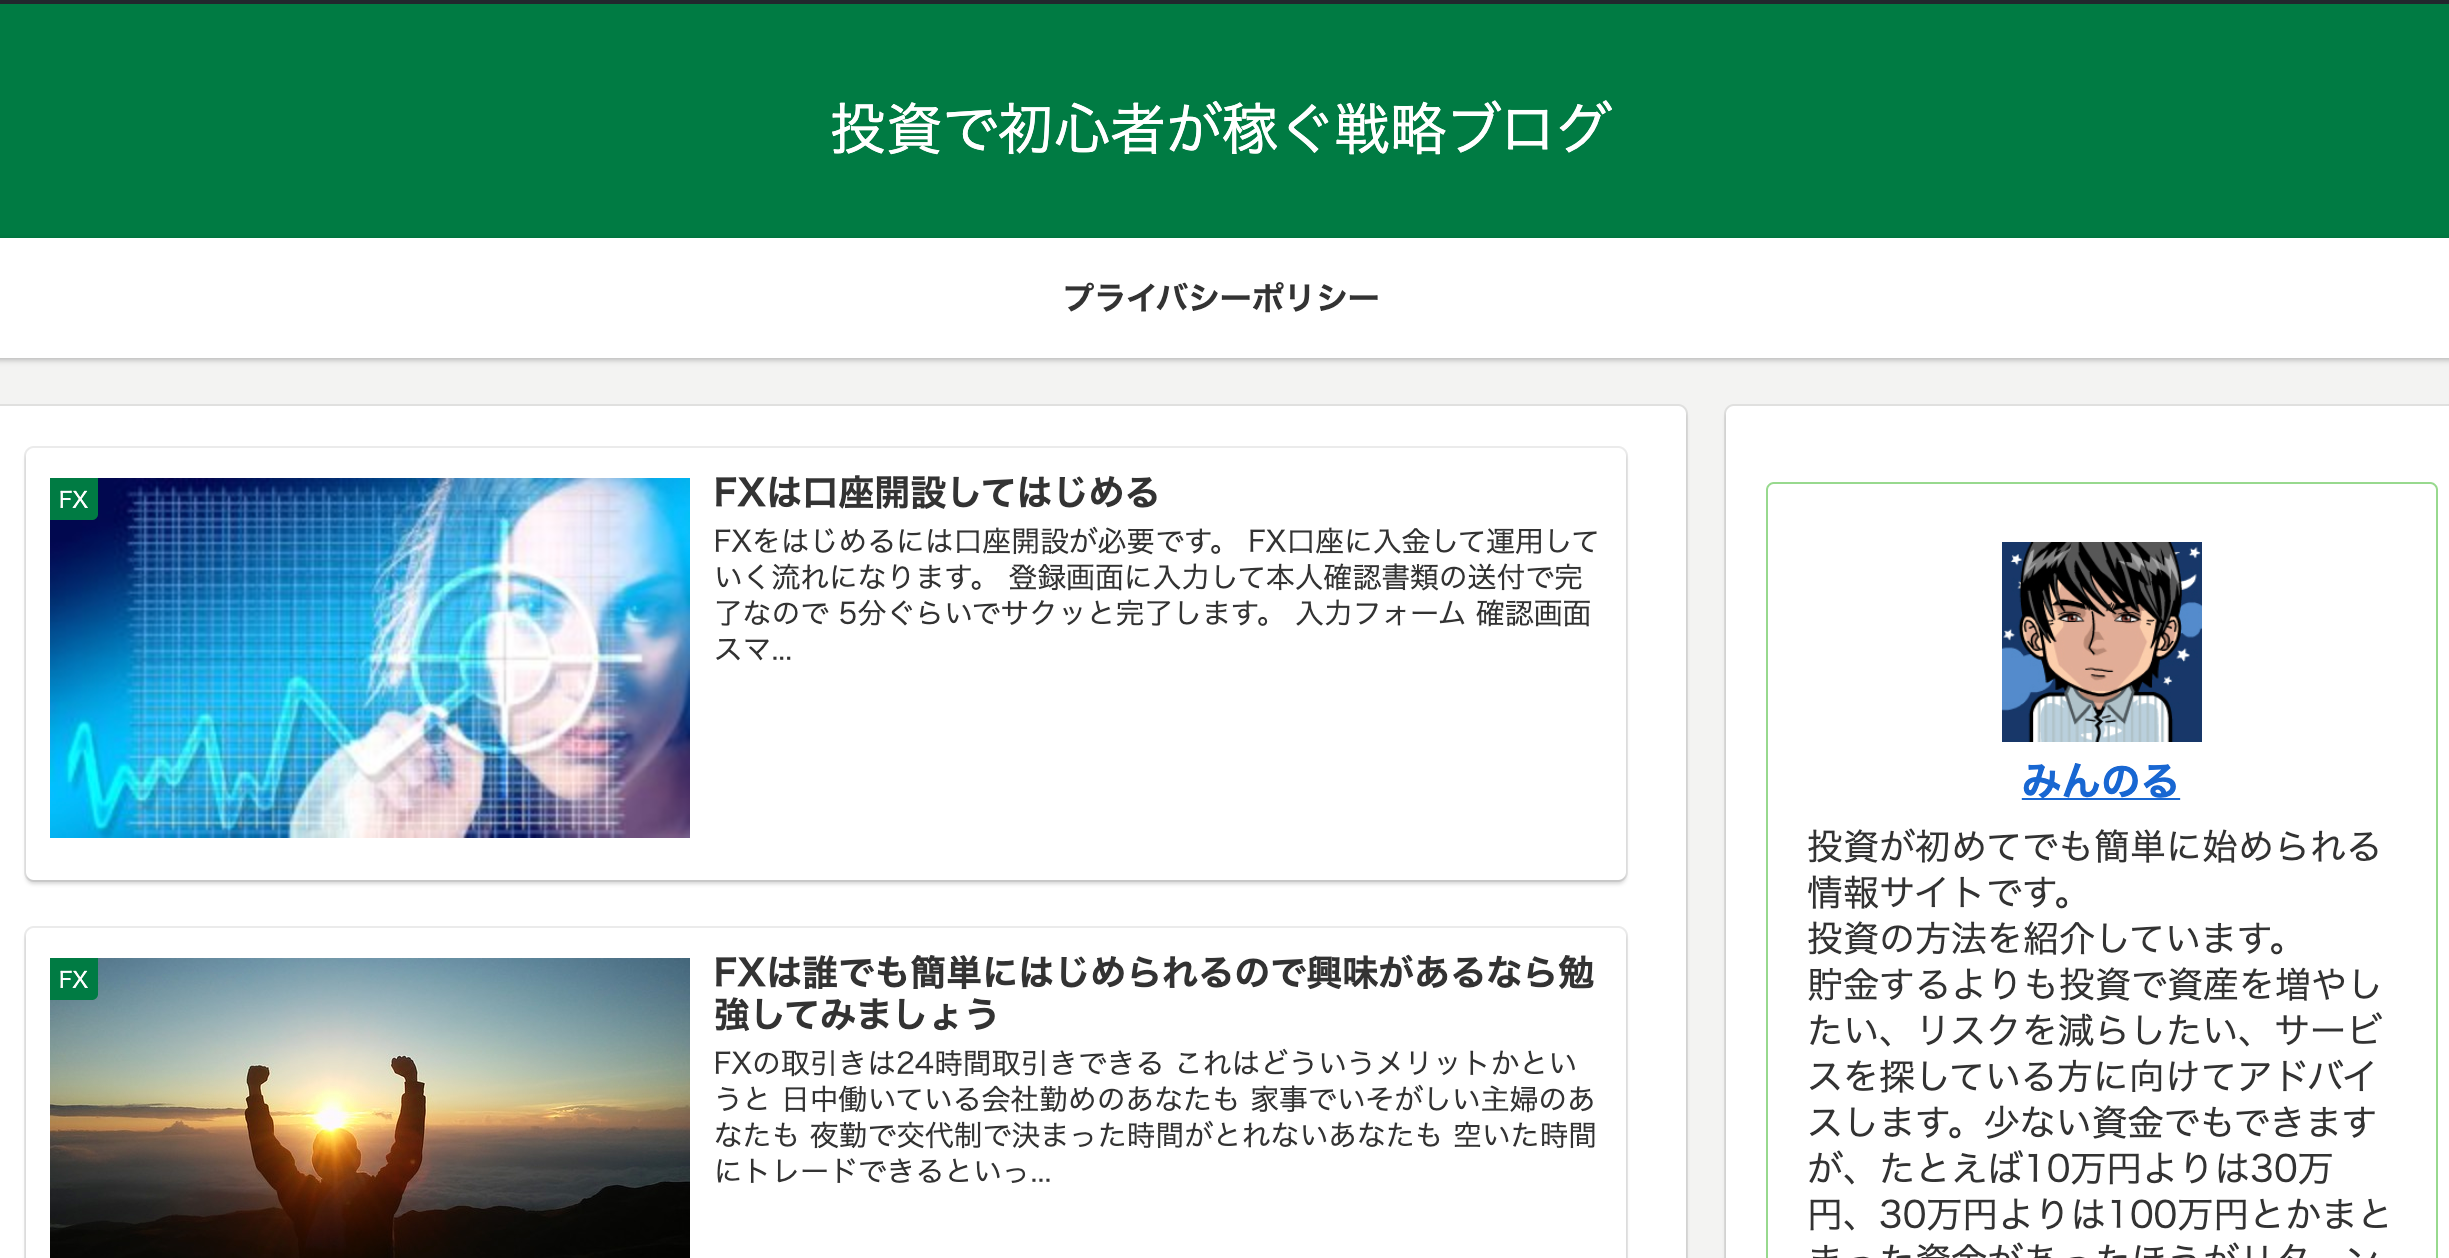Screen dimensions: 2449x1258
Task: Click first article excerpt about 口座開設が必要
Action: coord(1155,594)
